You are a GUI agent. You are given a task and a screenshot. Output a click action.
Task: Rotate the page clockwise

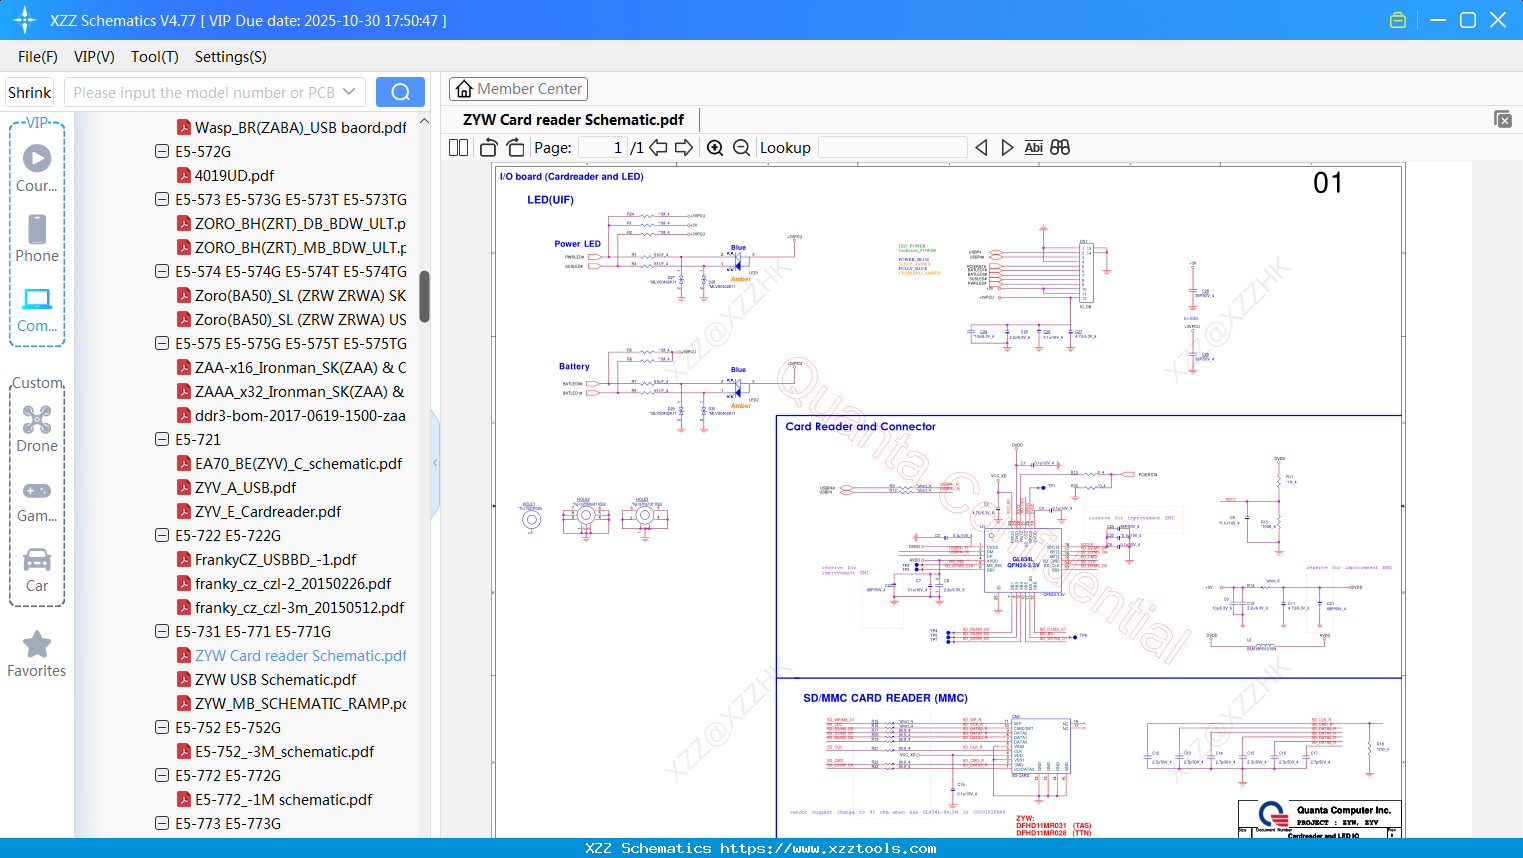tap(515, 147)
